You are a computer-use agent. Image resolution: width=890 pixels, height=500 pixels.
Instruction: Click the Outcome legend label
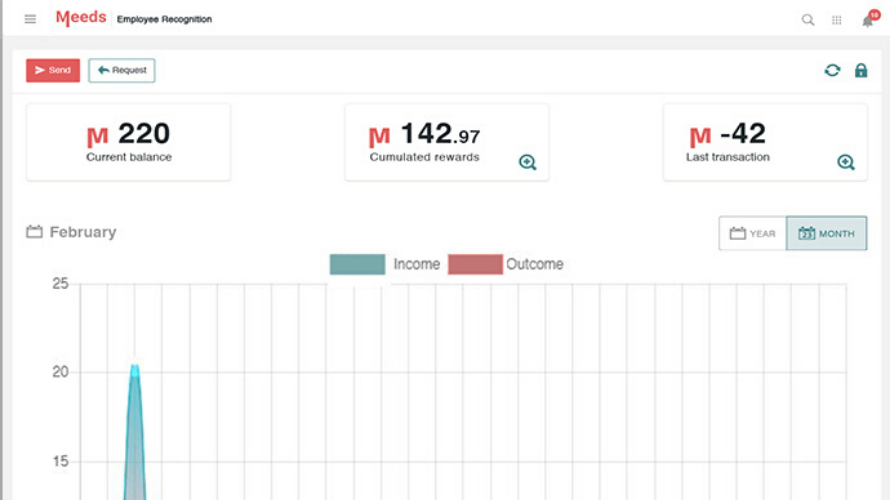pos(535,264)
